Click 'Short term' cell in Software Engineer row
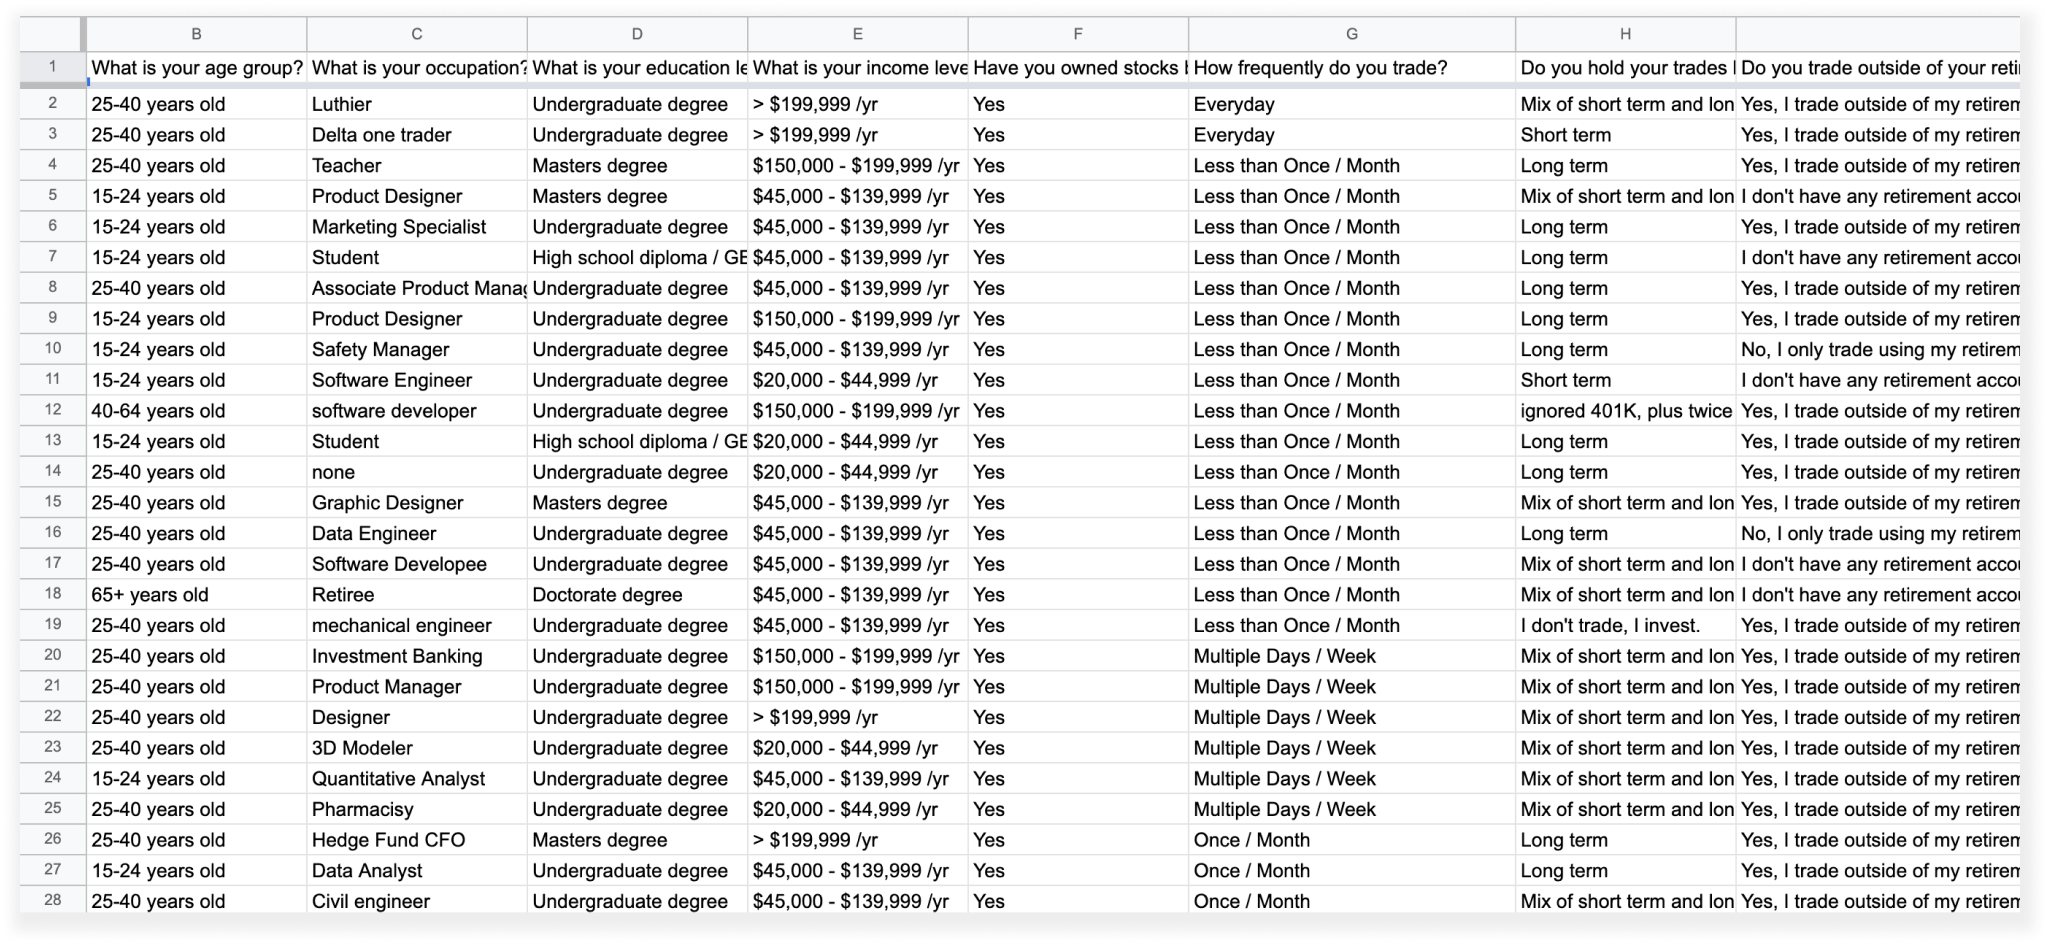 [1626, 380]
